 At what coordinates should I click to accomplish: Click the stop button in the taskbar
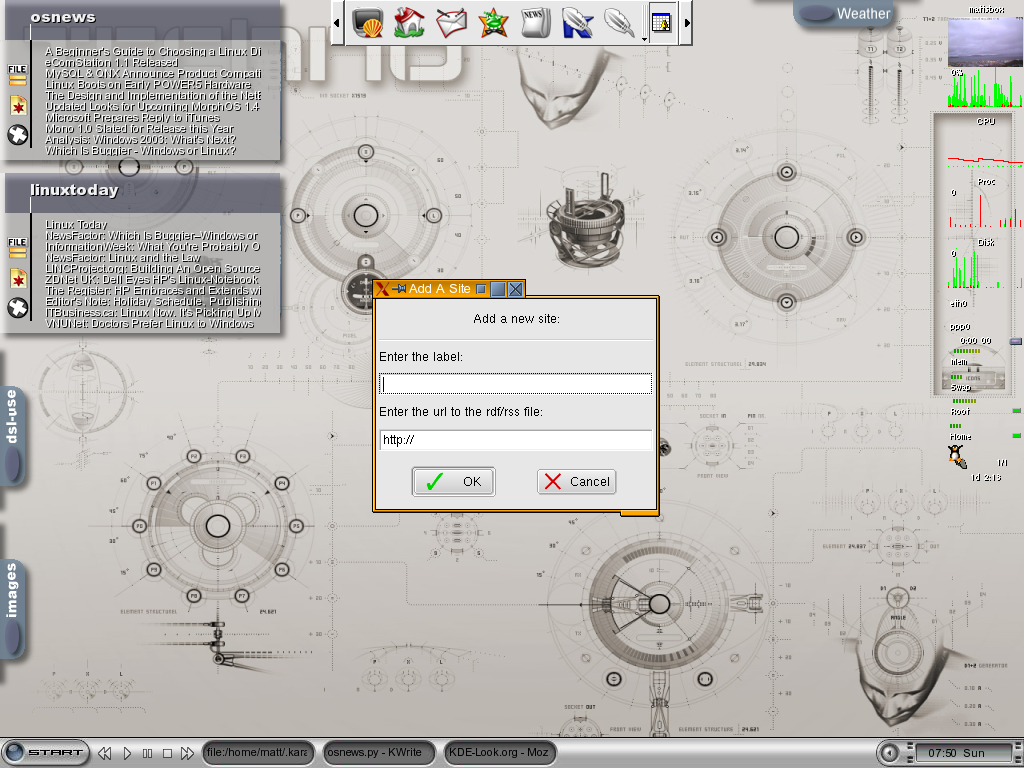[167, 753]
